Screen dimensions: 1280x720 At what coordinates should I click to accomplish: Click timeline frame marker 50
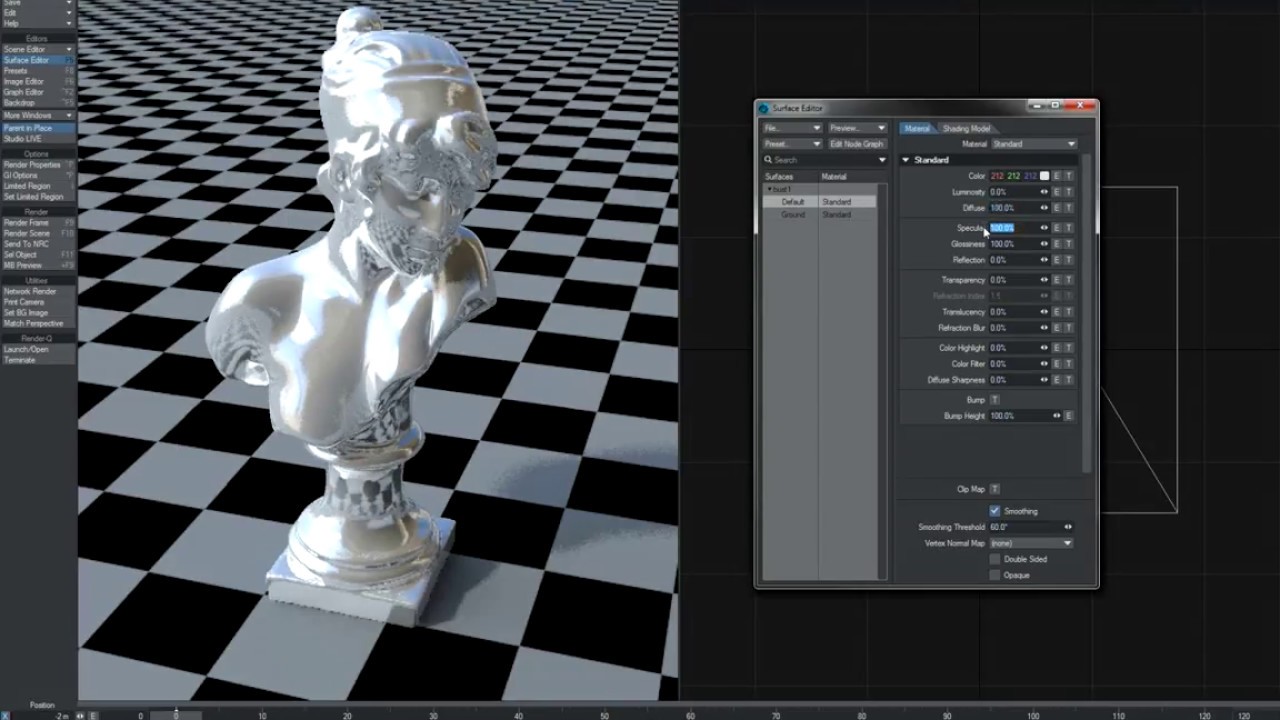pos(604,715)
